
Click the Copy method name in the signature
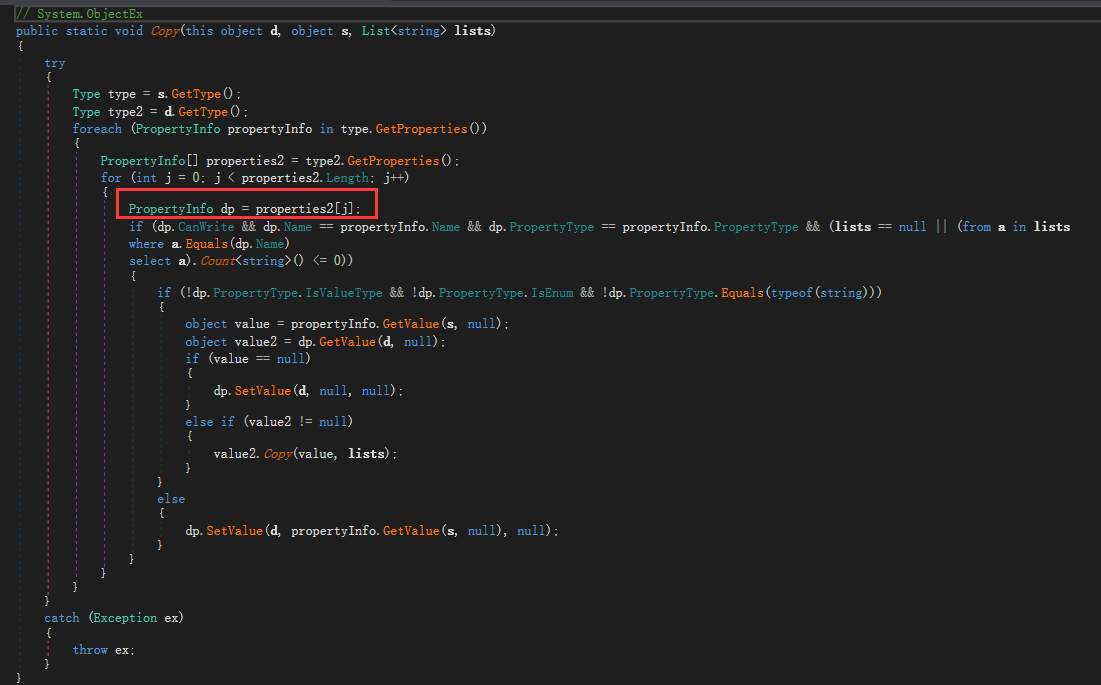164,30
